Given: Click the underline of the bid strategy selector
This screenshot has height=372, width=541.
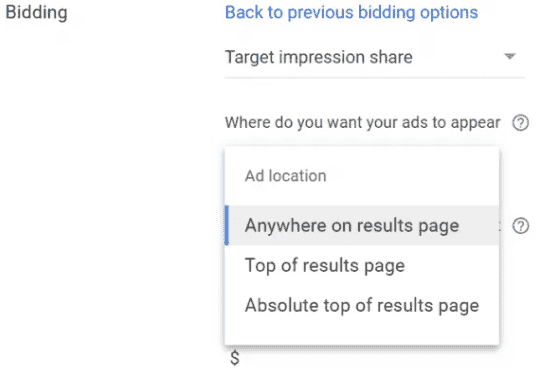Looking at the screenshot, I should click(x=375, y=78).
